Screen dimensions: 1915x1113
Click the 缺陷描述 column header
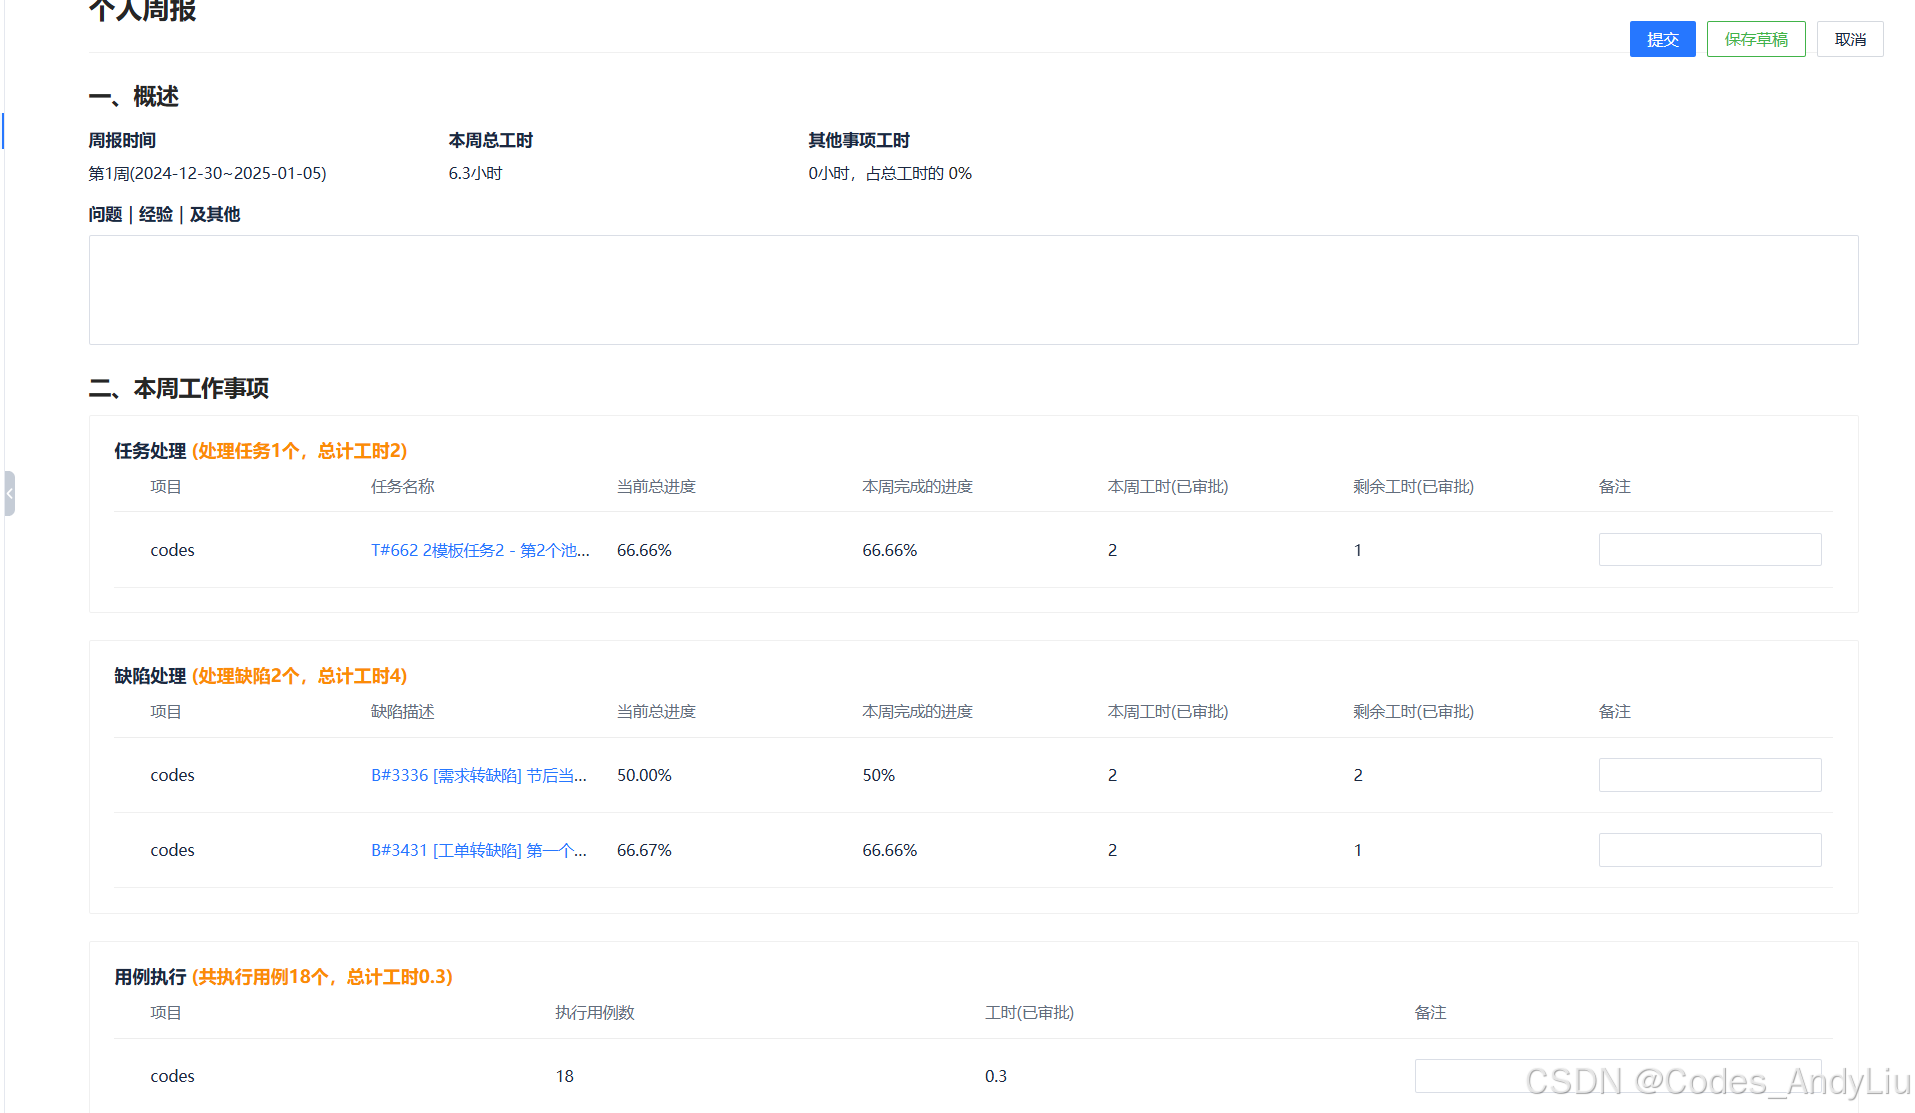click(402, 712)
